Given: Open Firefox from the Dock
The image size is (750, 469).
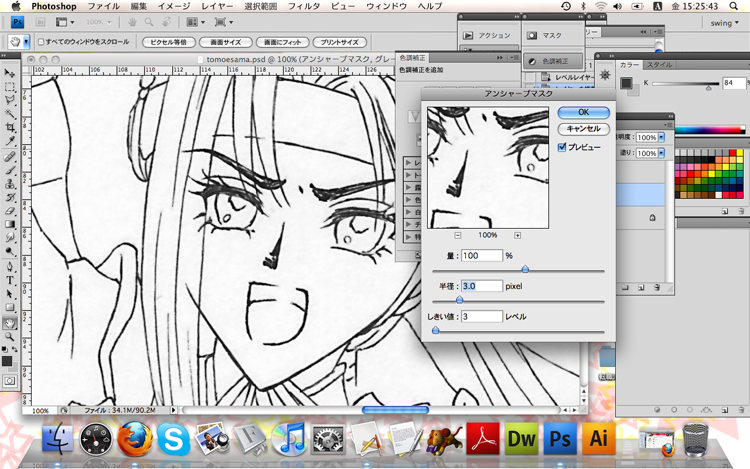Looking at the screenshot, I should pyautogui.click(x=135, y=438).
